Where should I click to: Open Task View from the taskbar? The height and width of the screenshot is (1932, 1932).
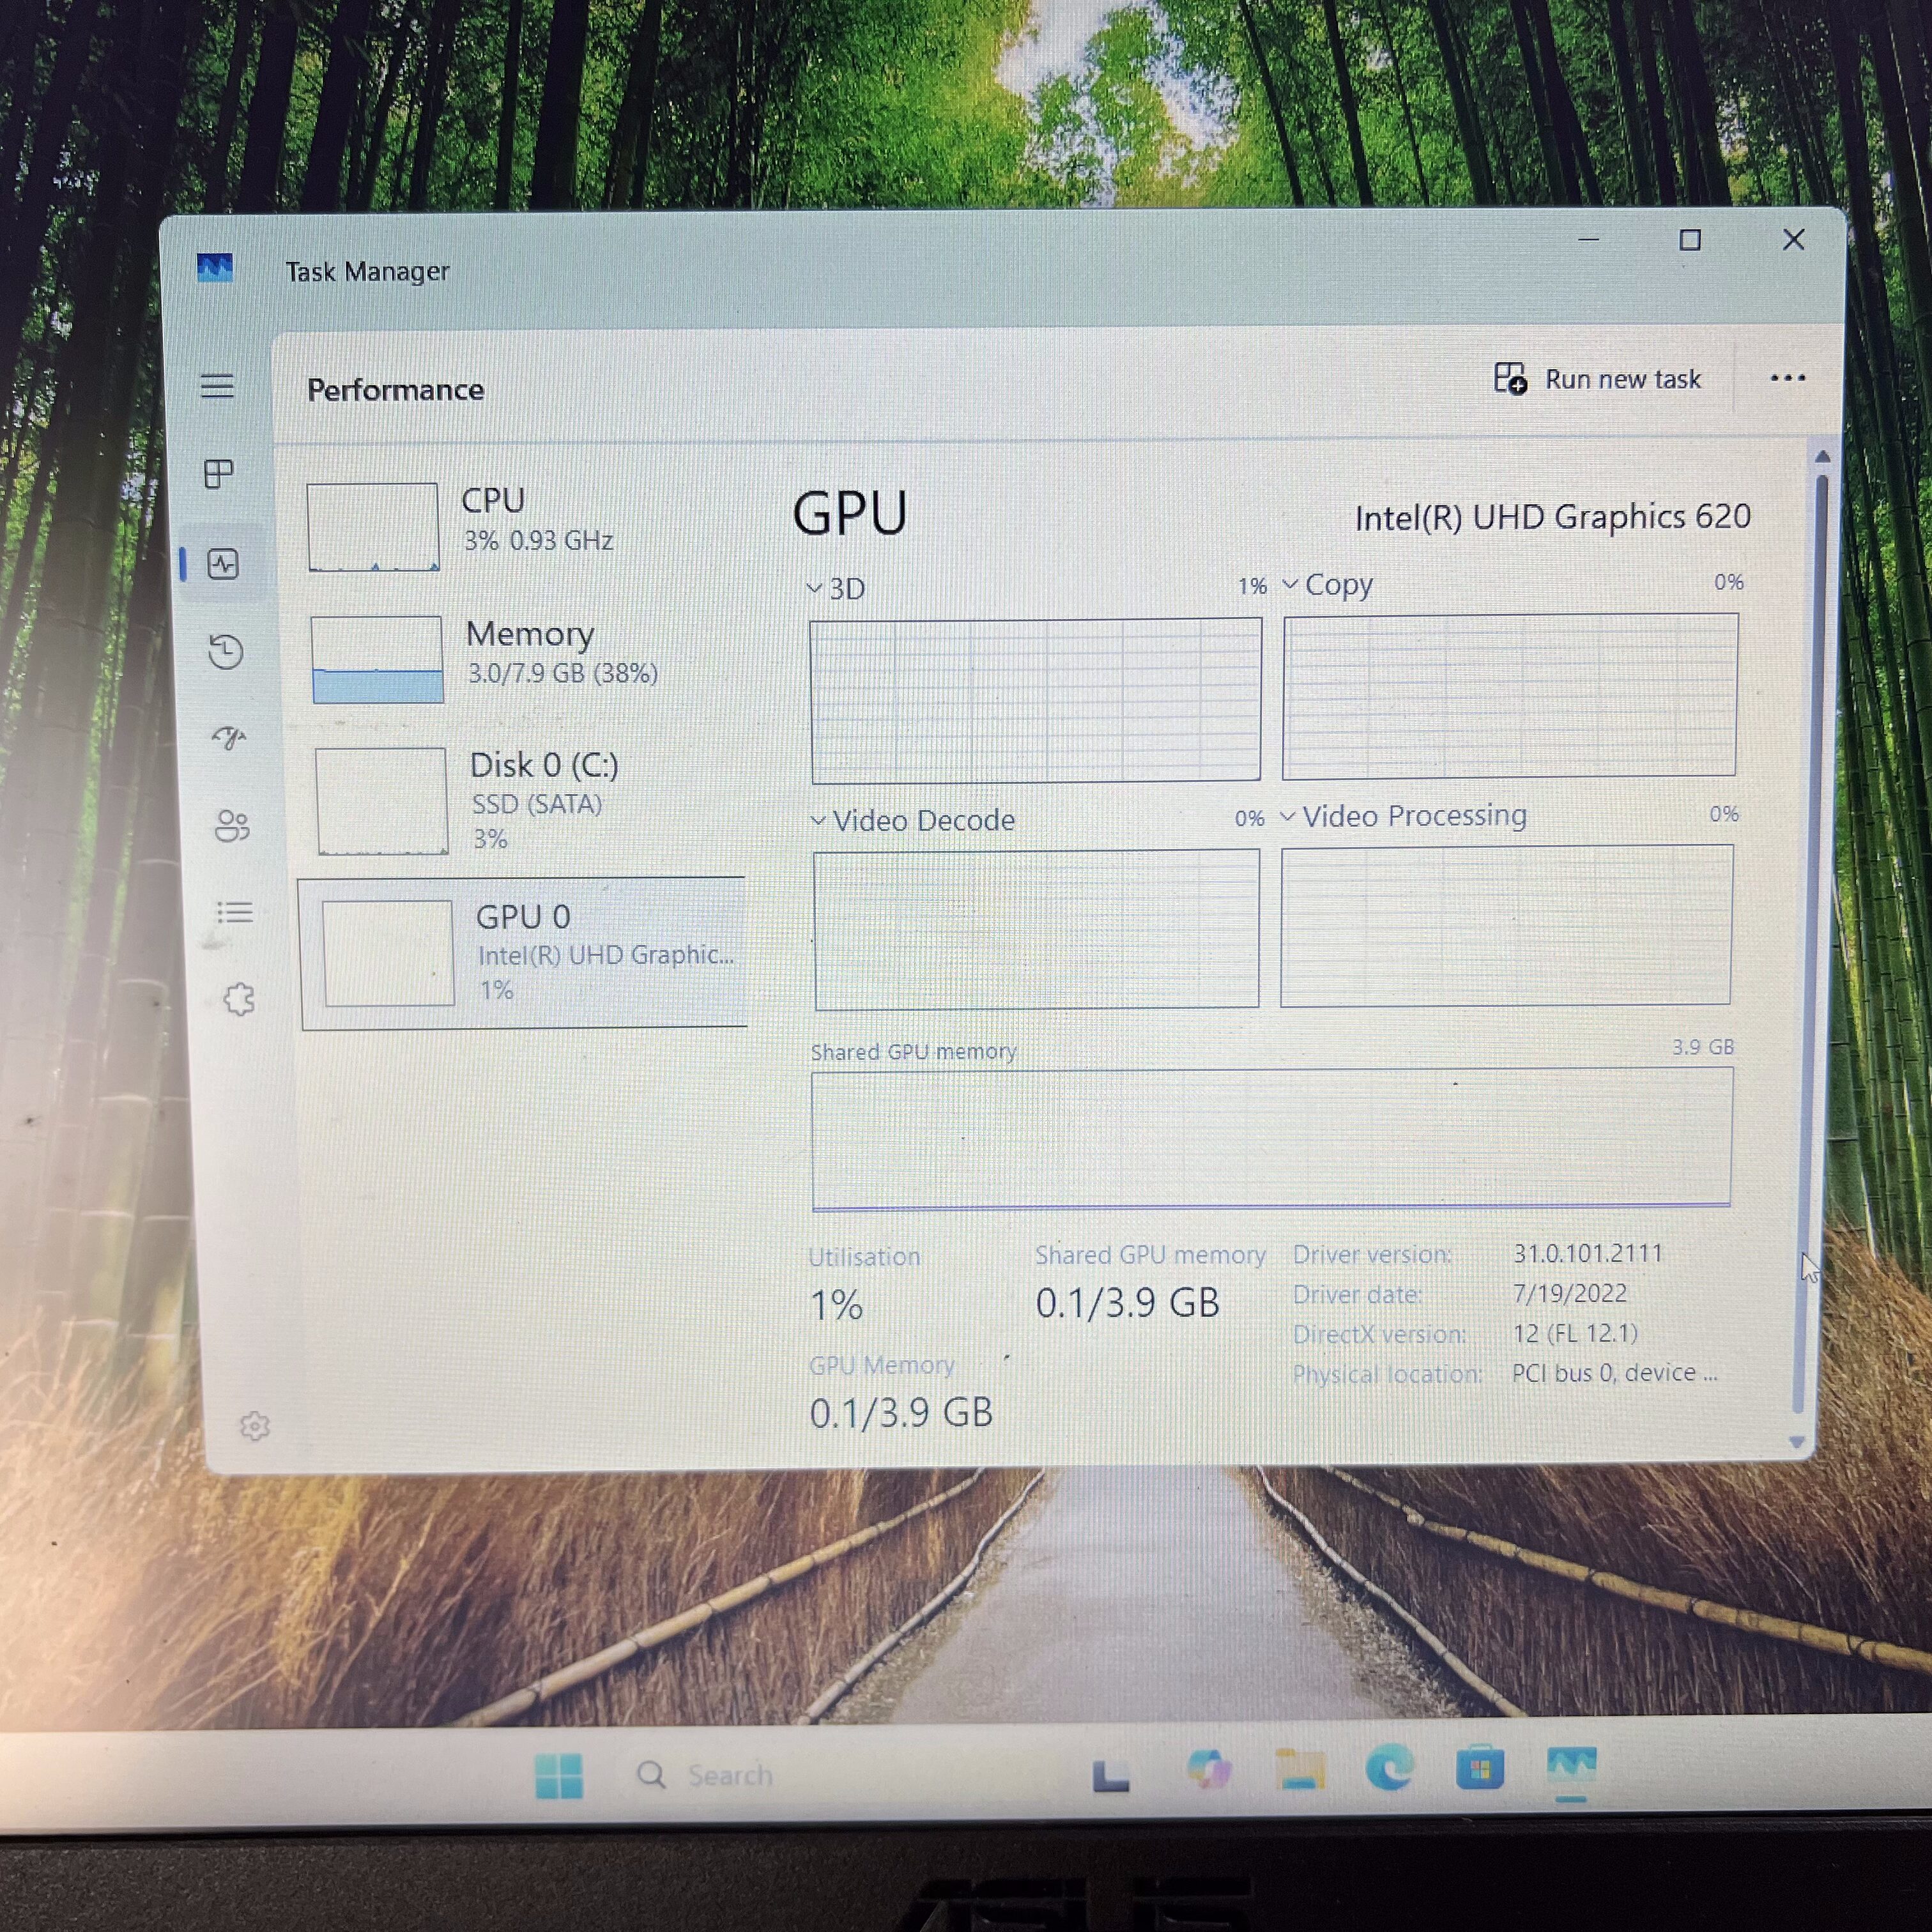pyautogui.click(x=1110, y=1776)
